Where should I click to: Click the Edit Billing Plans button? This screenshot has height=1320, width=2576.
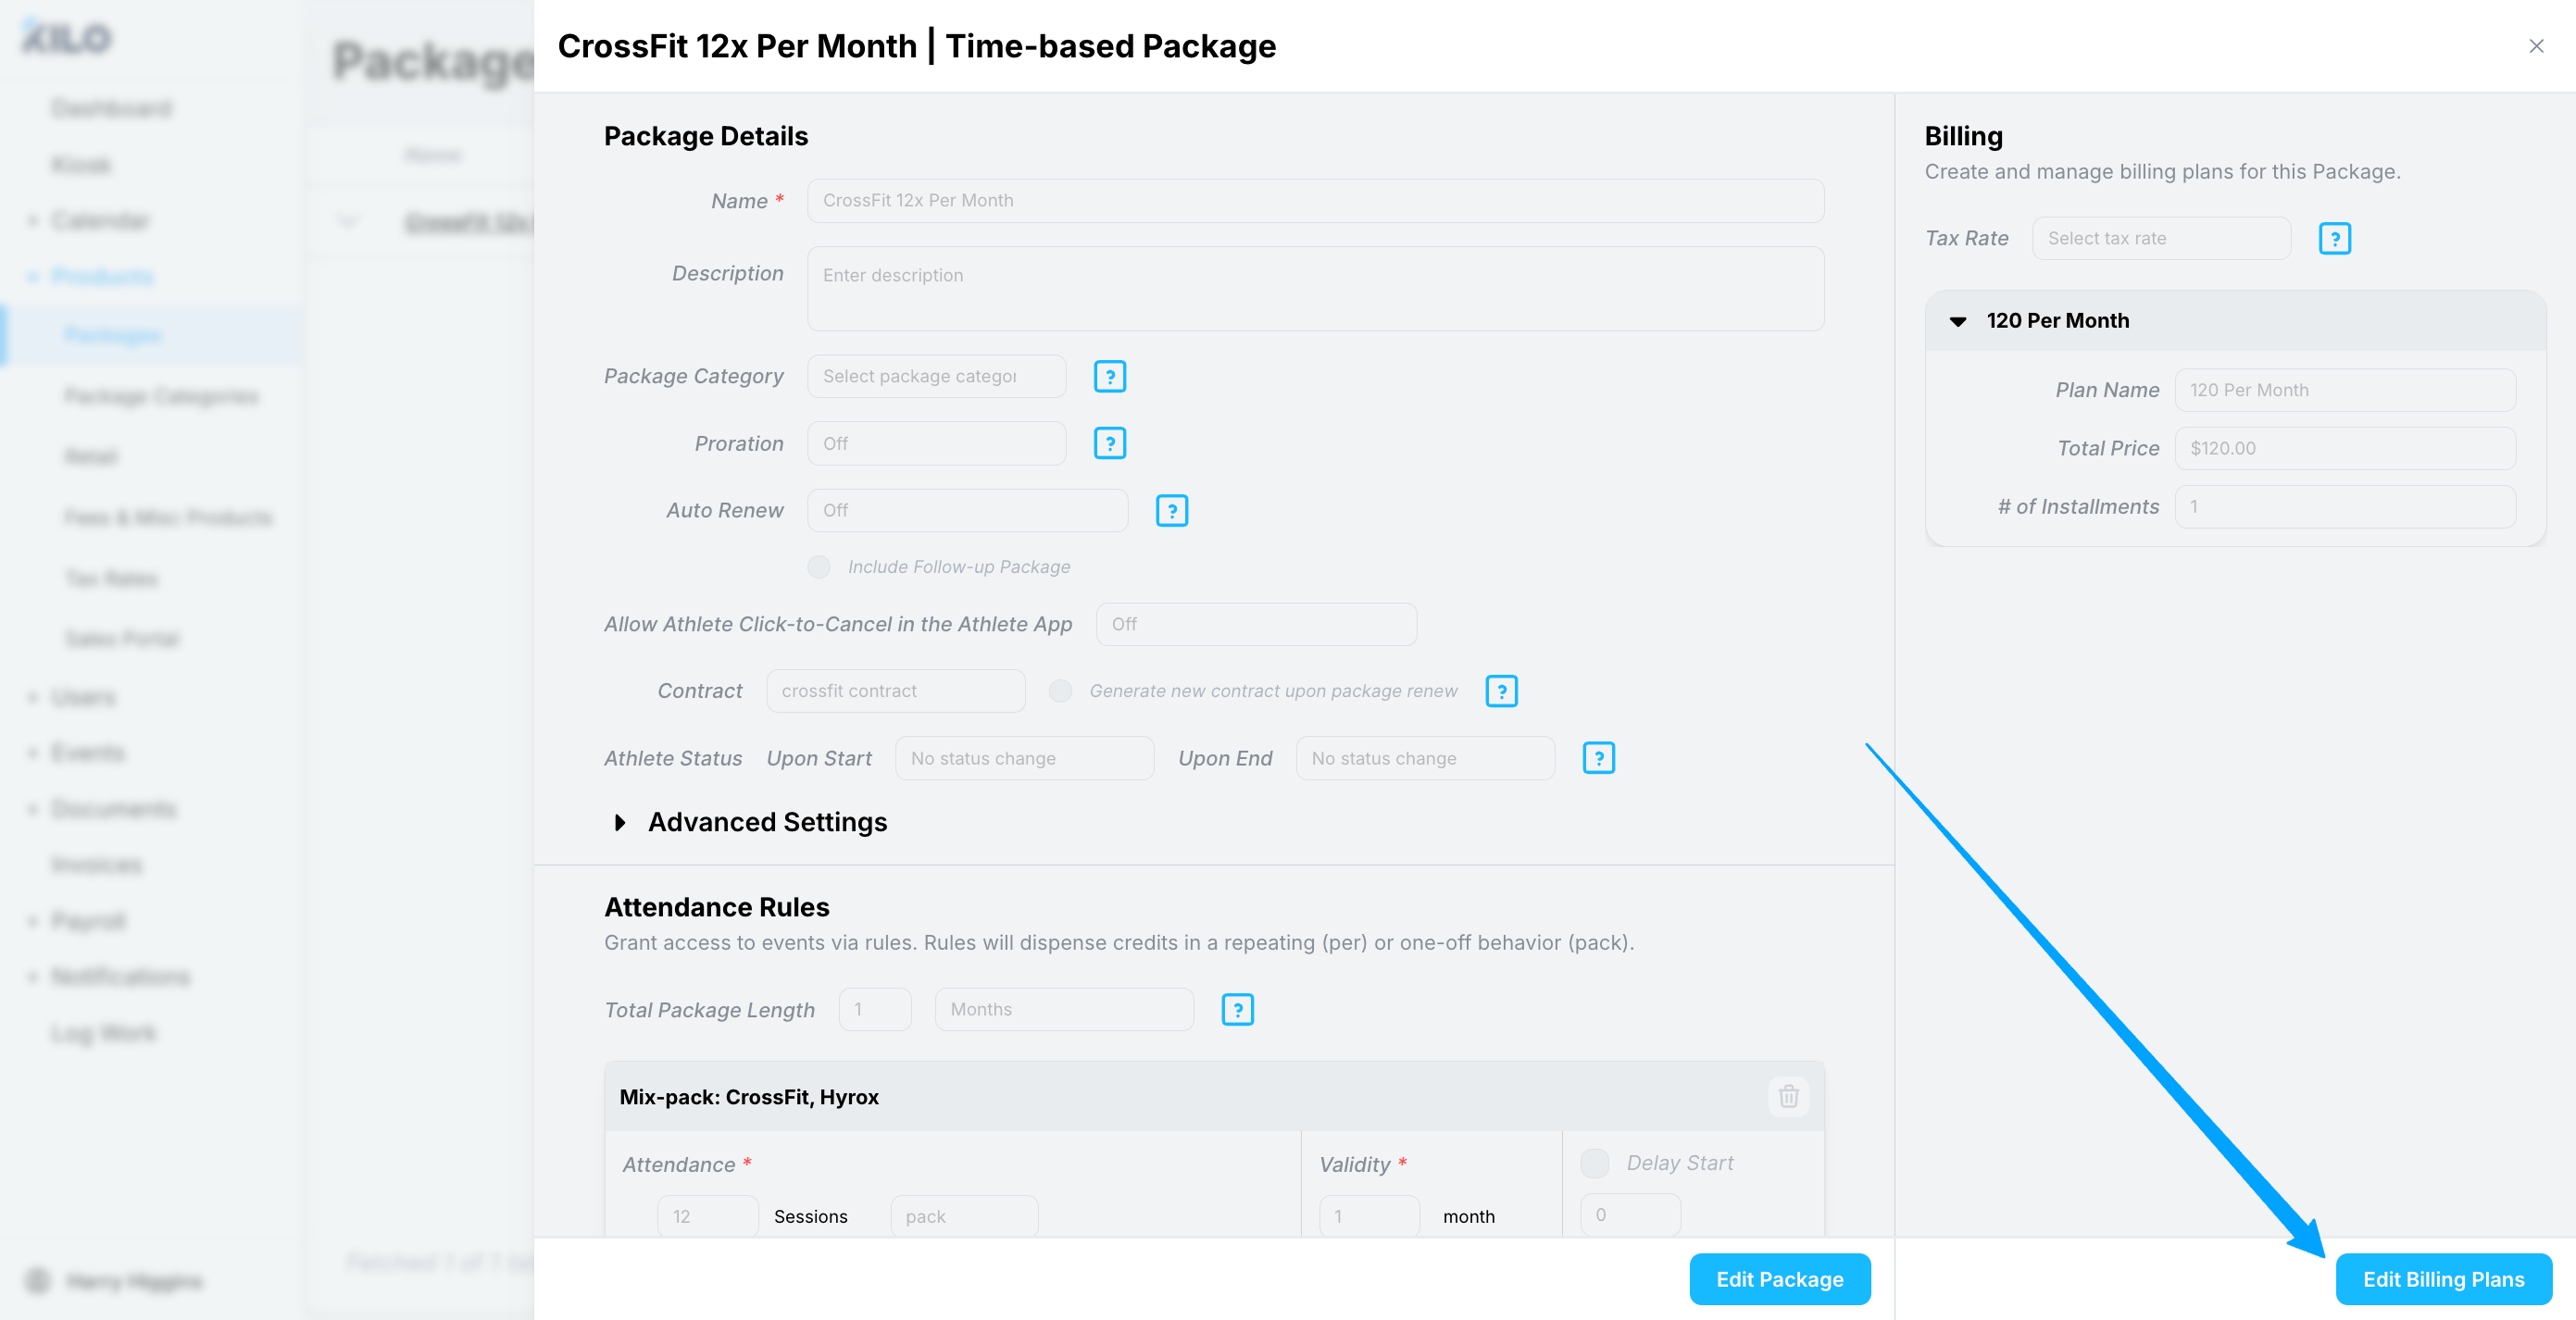pos(2442,1279)
